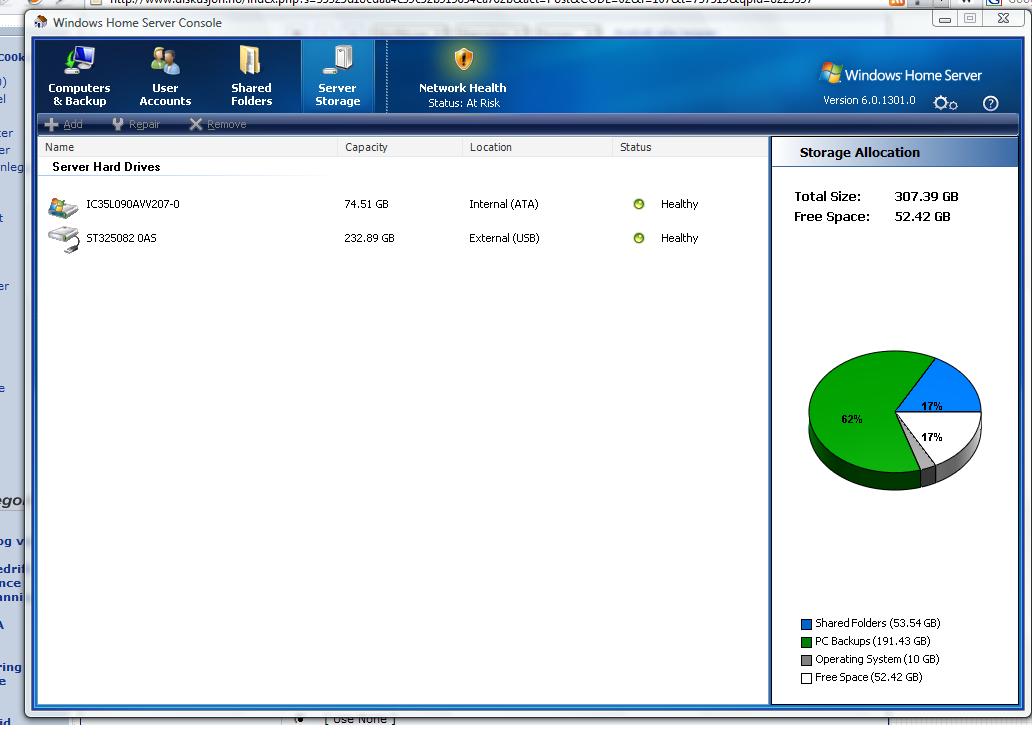Image resolution: width=1032 pixels, height=744 pixels.
Task: Click Server Hard Drives group header
Action: click(107, 167)
